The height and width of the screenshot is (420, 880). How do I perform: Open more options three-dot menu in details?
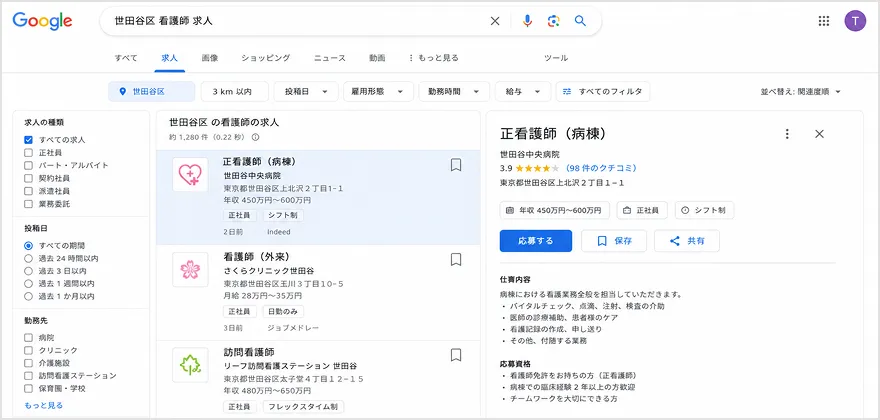[x=787, y=134]
